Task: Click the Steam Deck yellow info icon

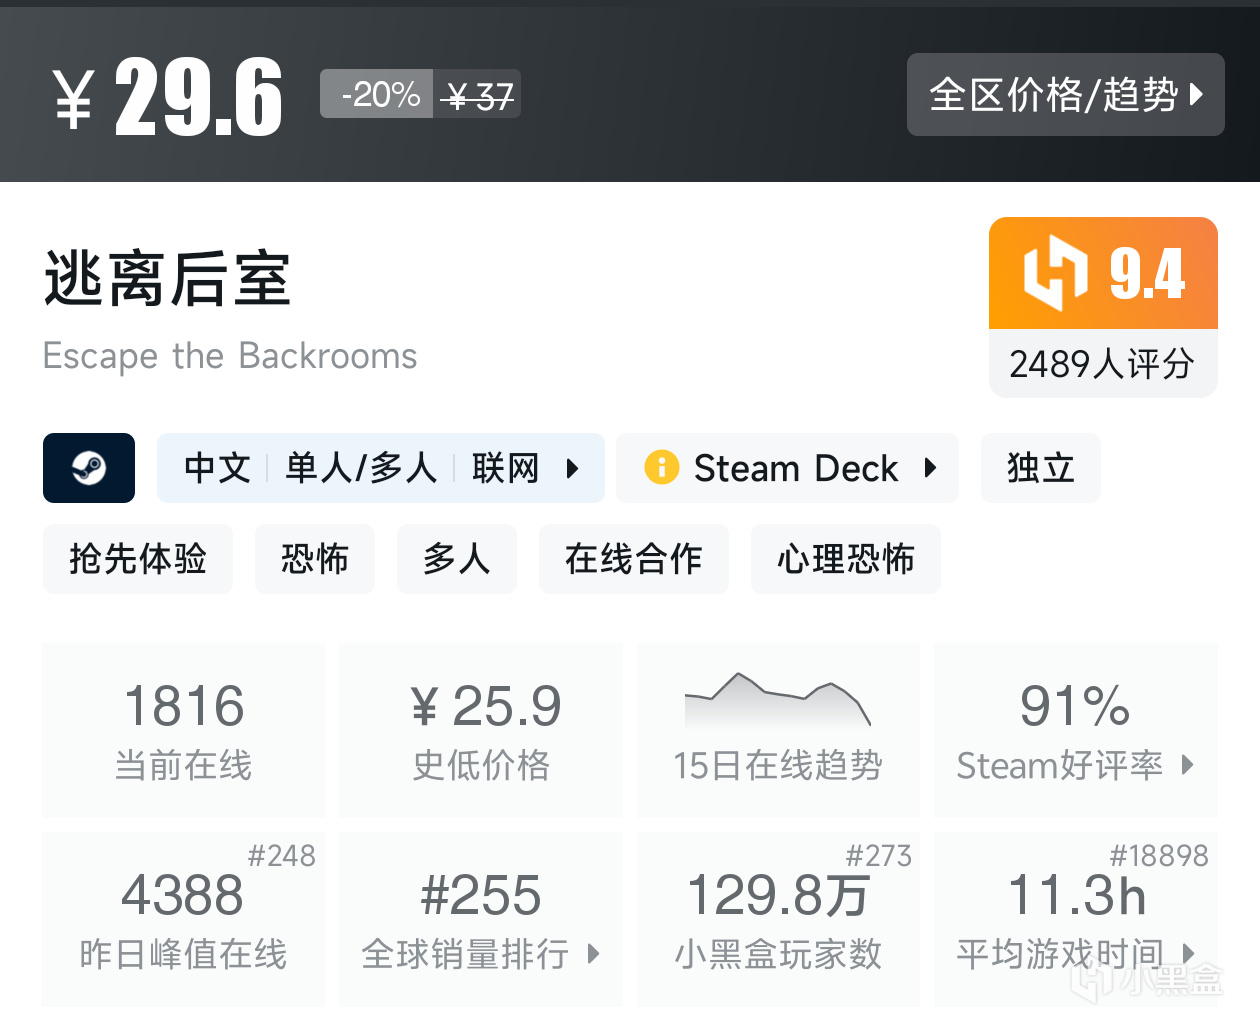Action: 661,467
